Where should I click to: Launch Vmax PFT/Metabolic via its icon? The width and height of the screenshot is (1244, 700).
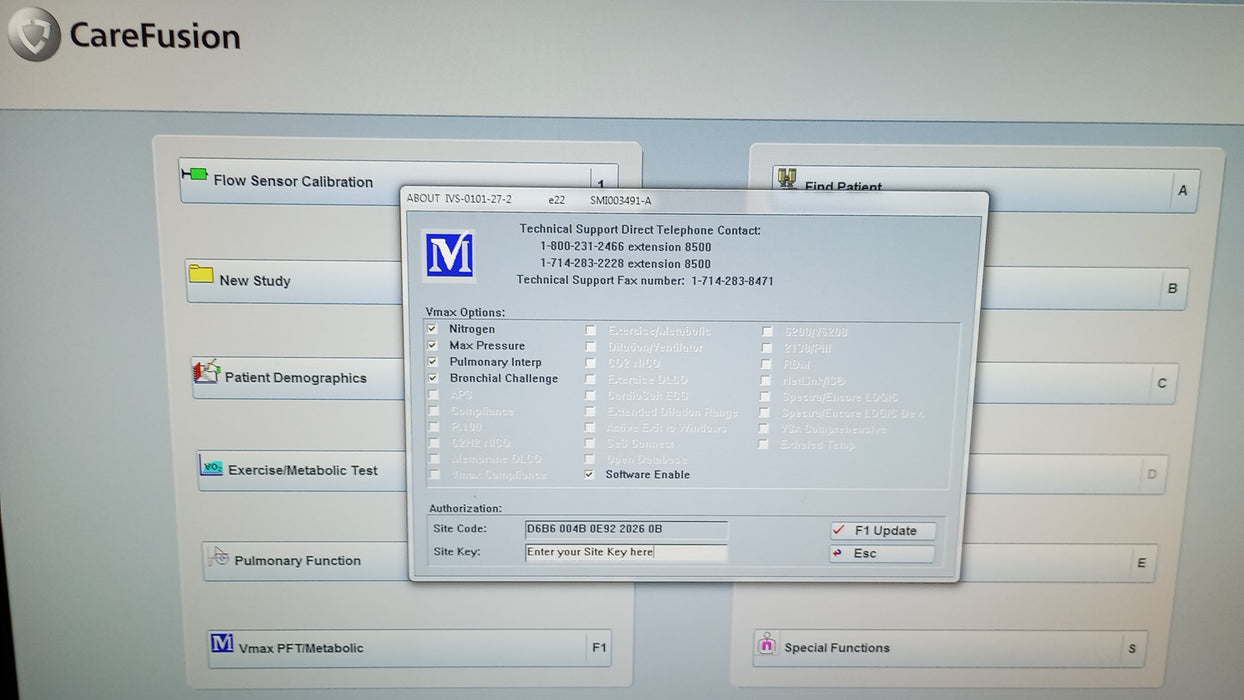click(x=222, y=643)
